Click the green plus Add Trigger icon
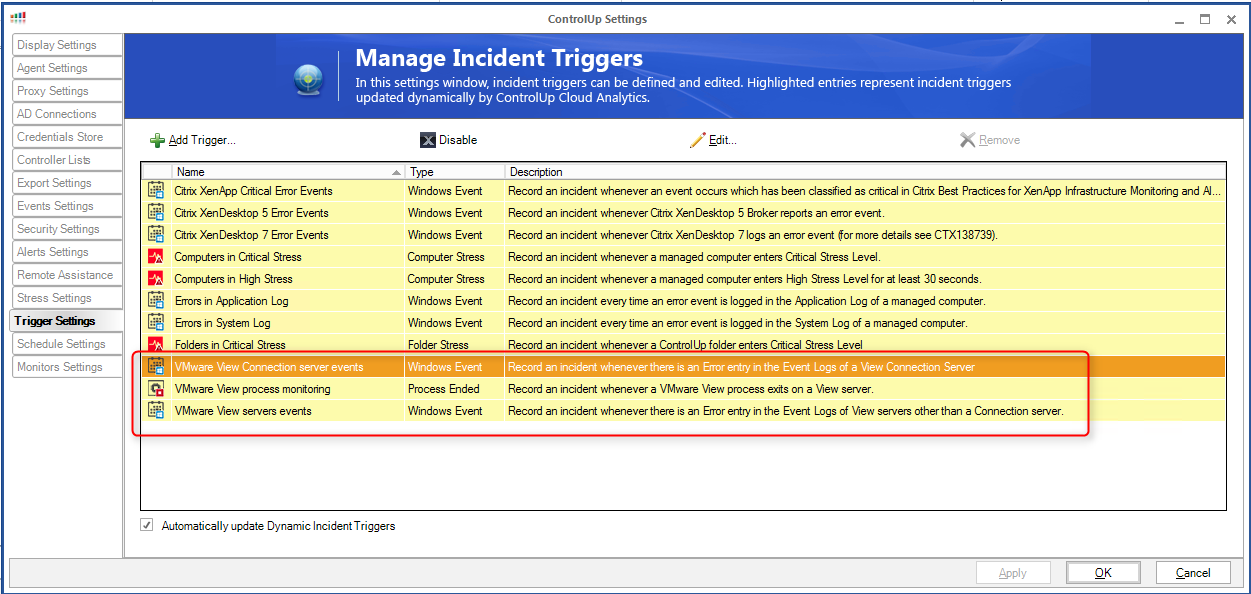This screenshot has height=594, width=1251. tap(157, 140)
